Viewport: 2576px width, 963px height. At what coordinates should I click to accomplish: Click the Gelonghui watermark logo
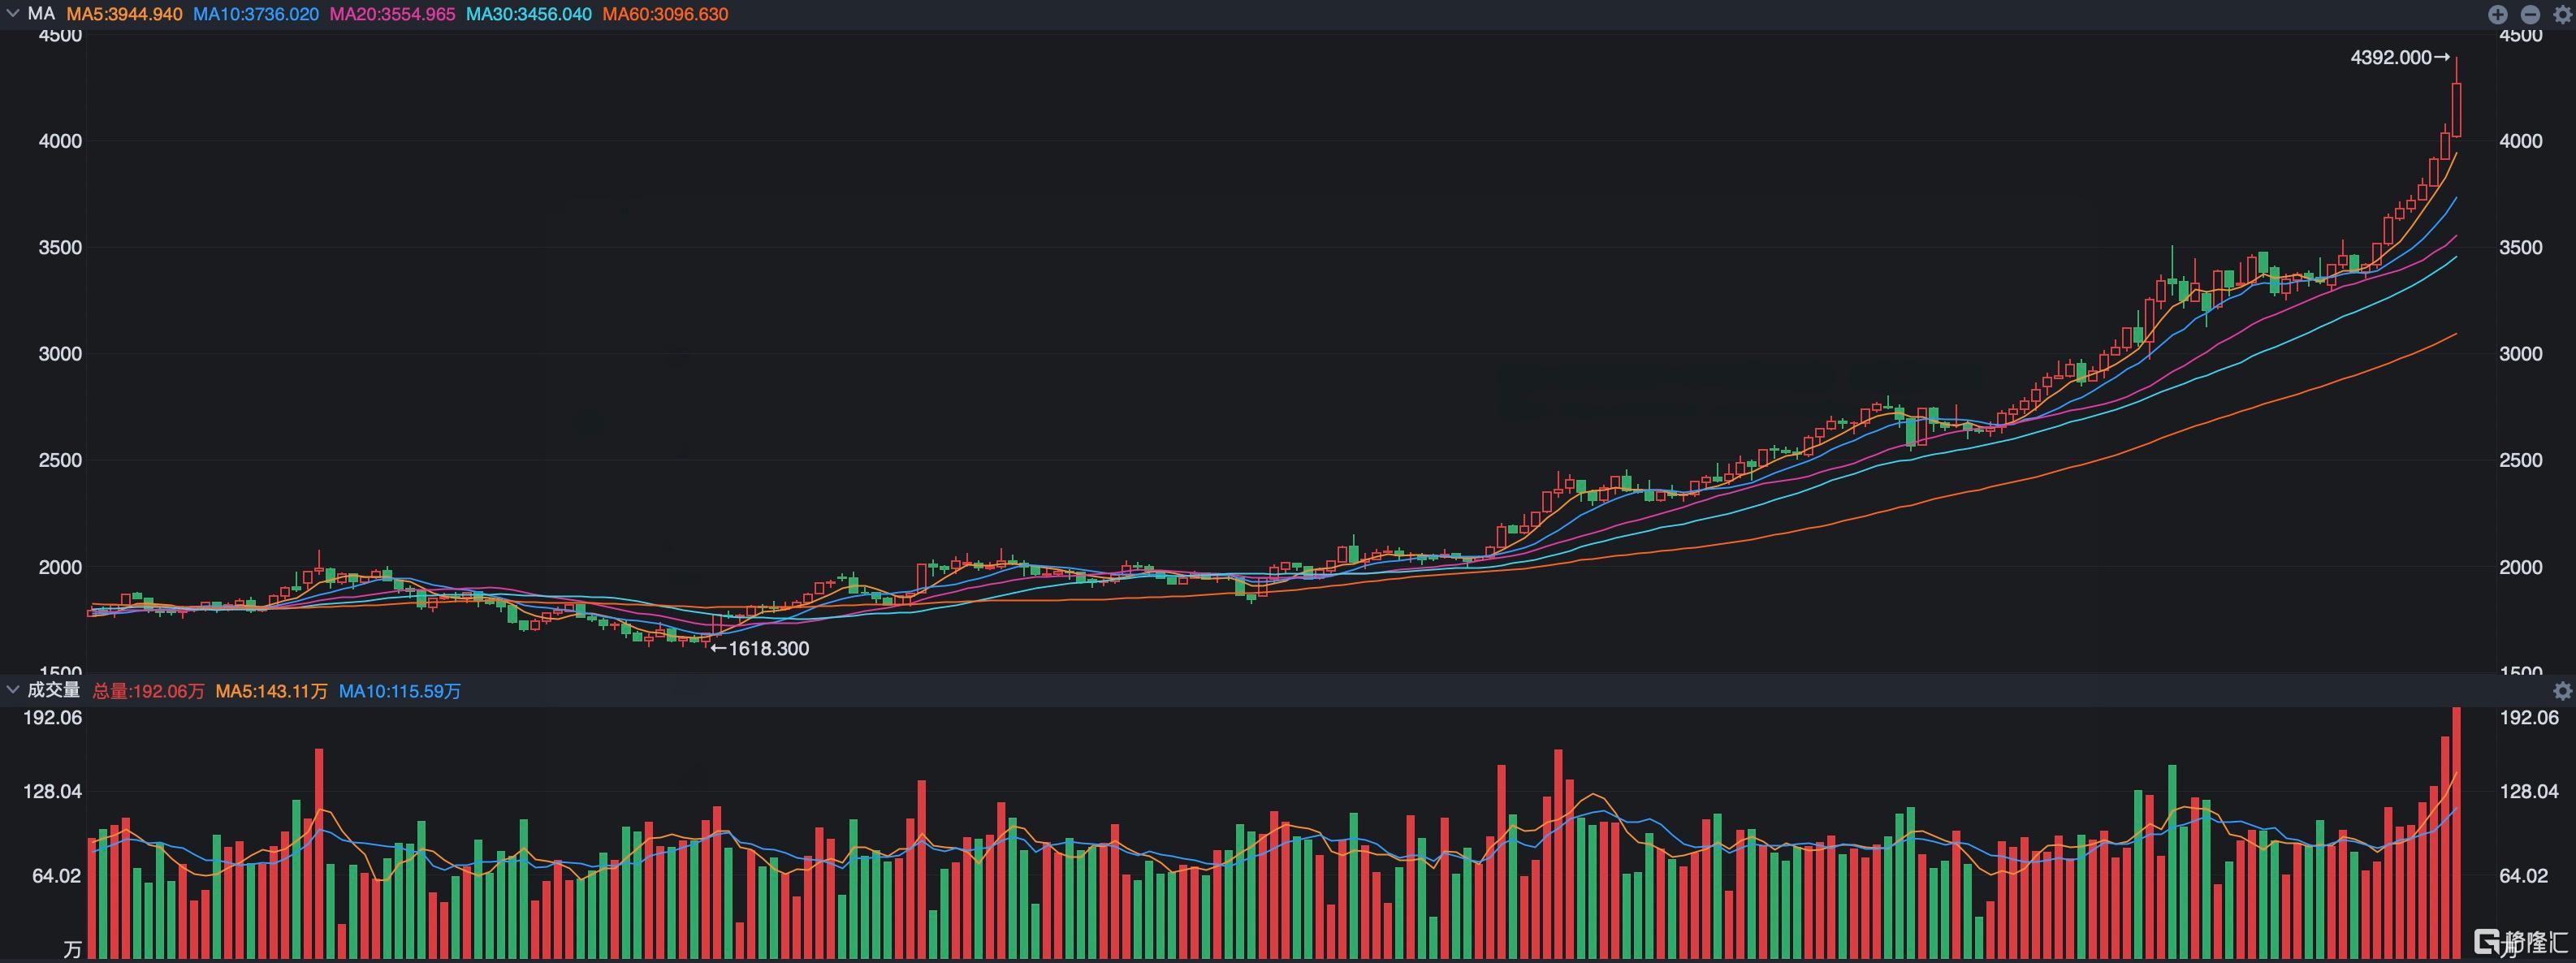(2520, 942)
